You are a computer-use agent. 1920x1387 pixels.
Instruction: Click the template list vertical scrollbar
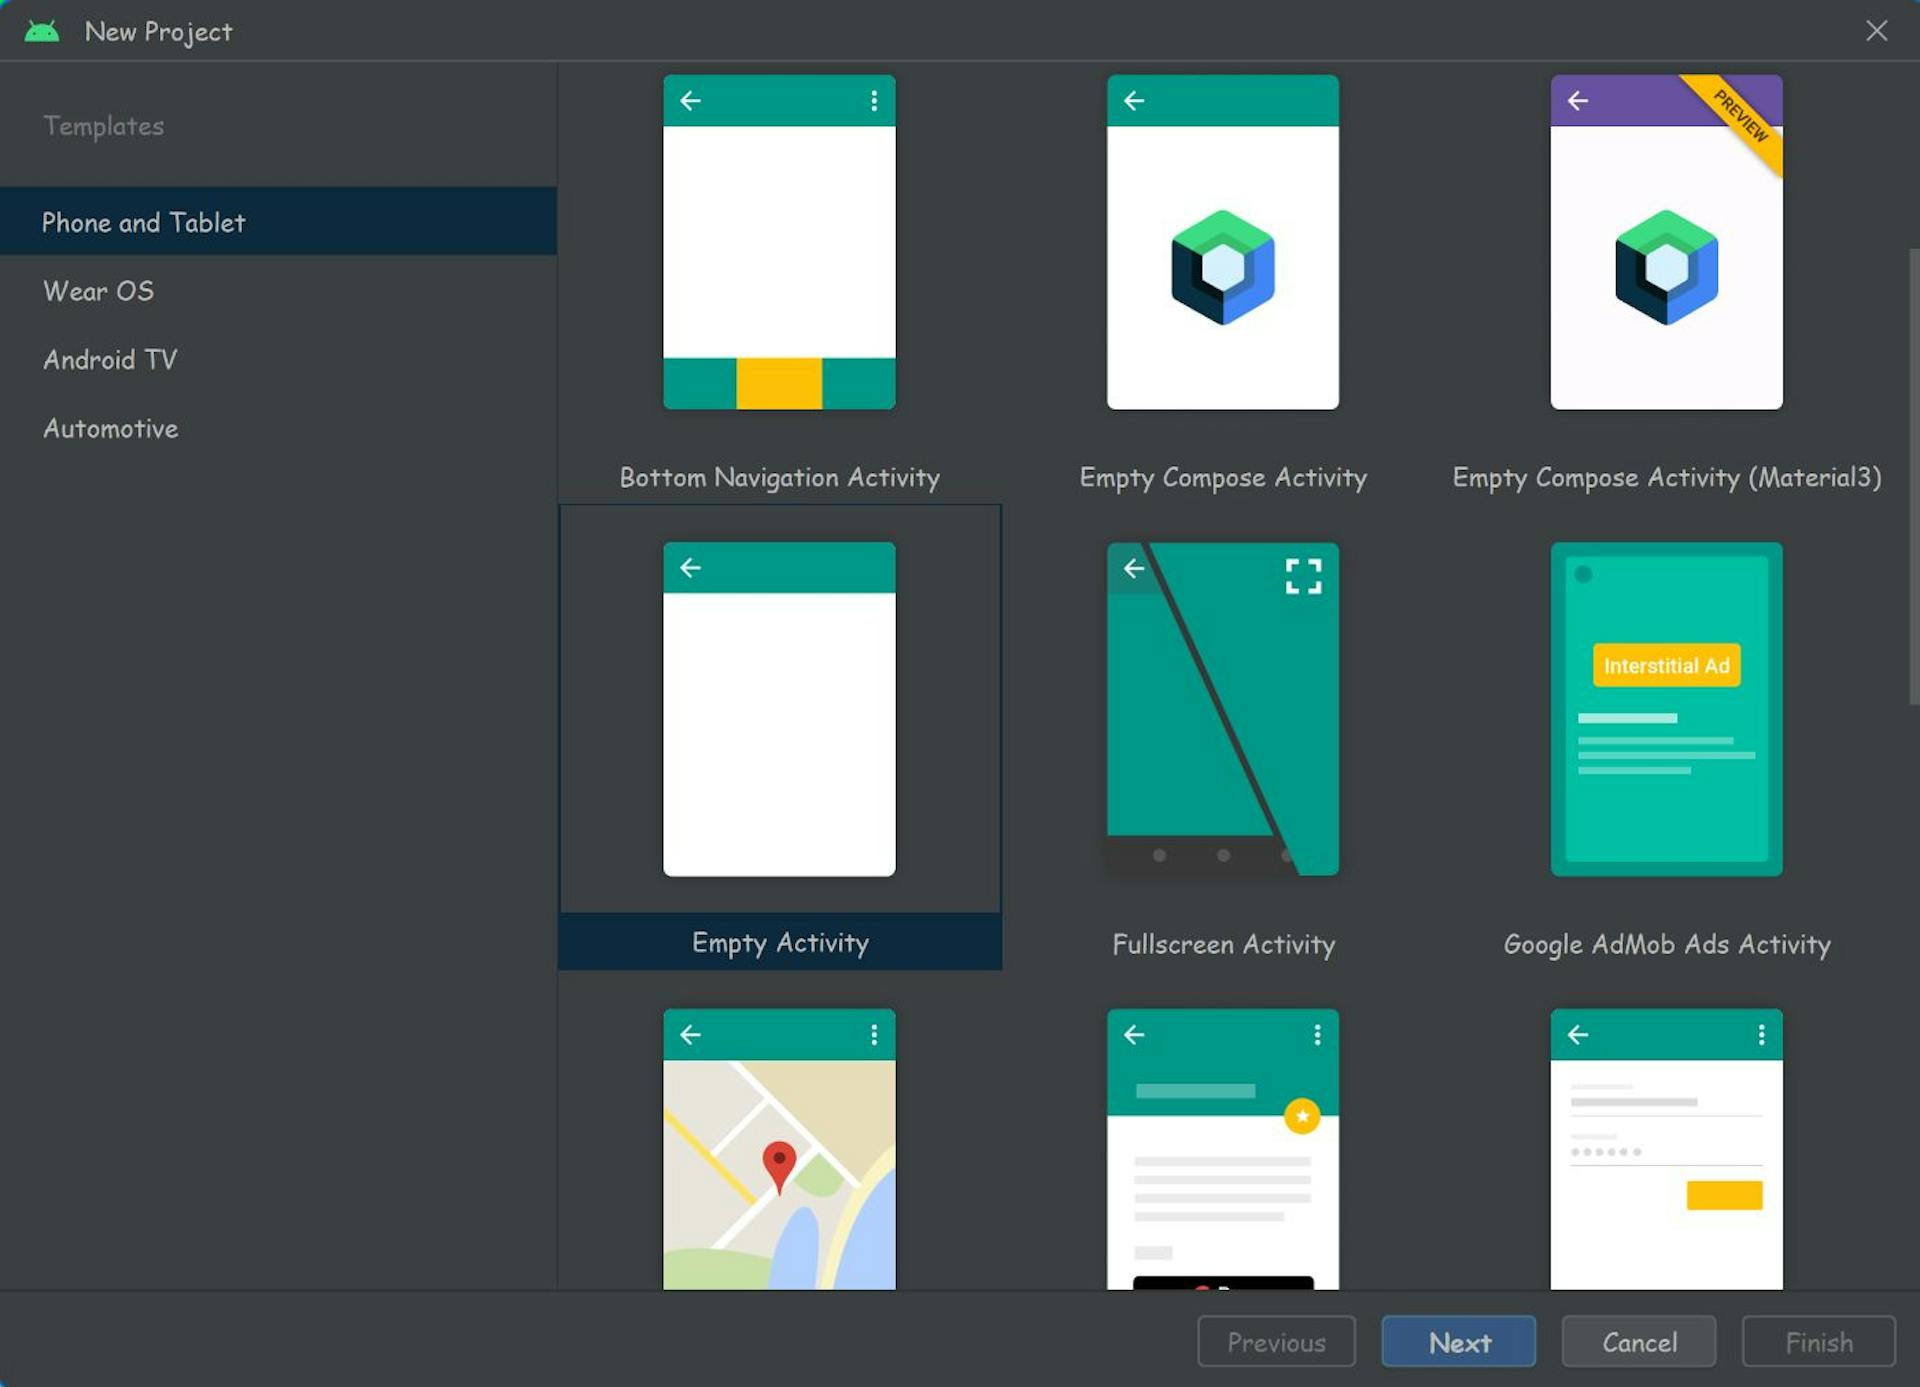1912,476
